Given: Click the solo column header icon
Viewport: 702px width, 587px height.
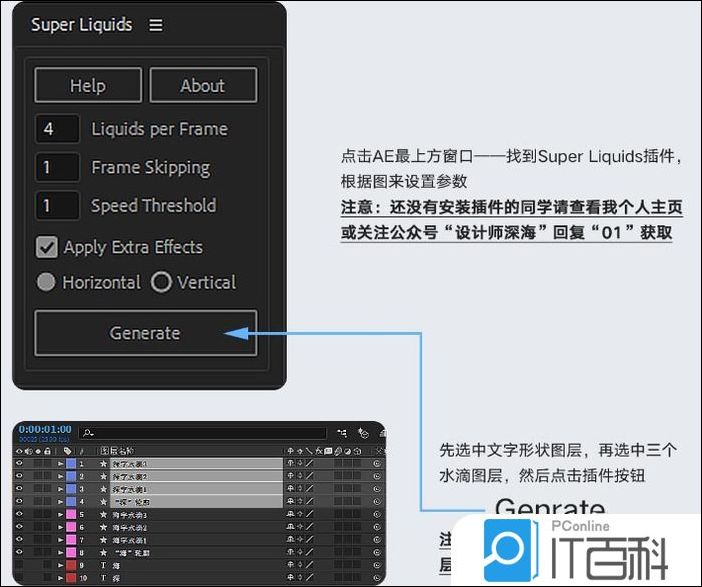Looking at the screenshot, I should point(38,451).
